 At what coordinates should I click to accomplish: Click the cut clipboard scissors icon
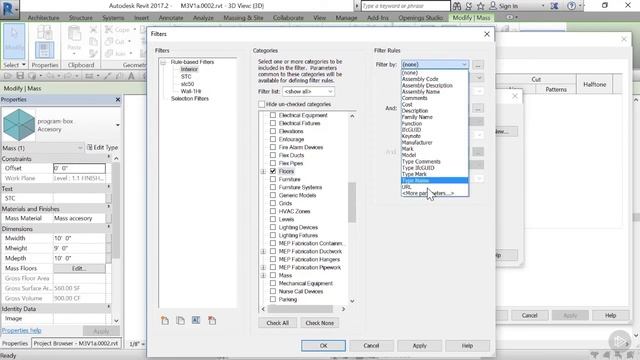[x=93, y=29]
